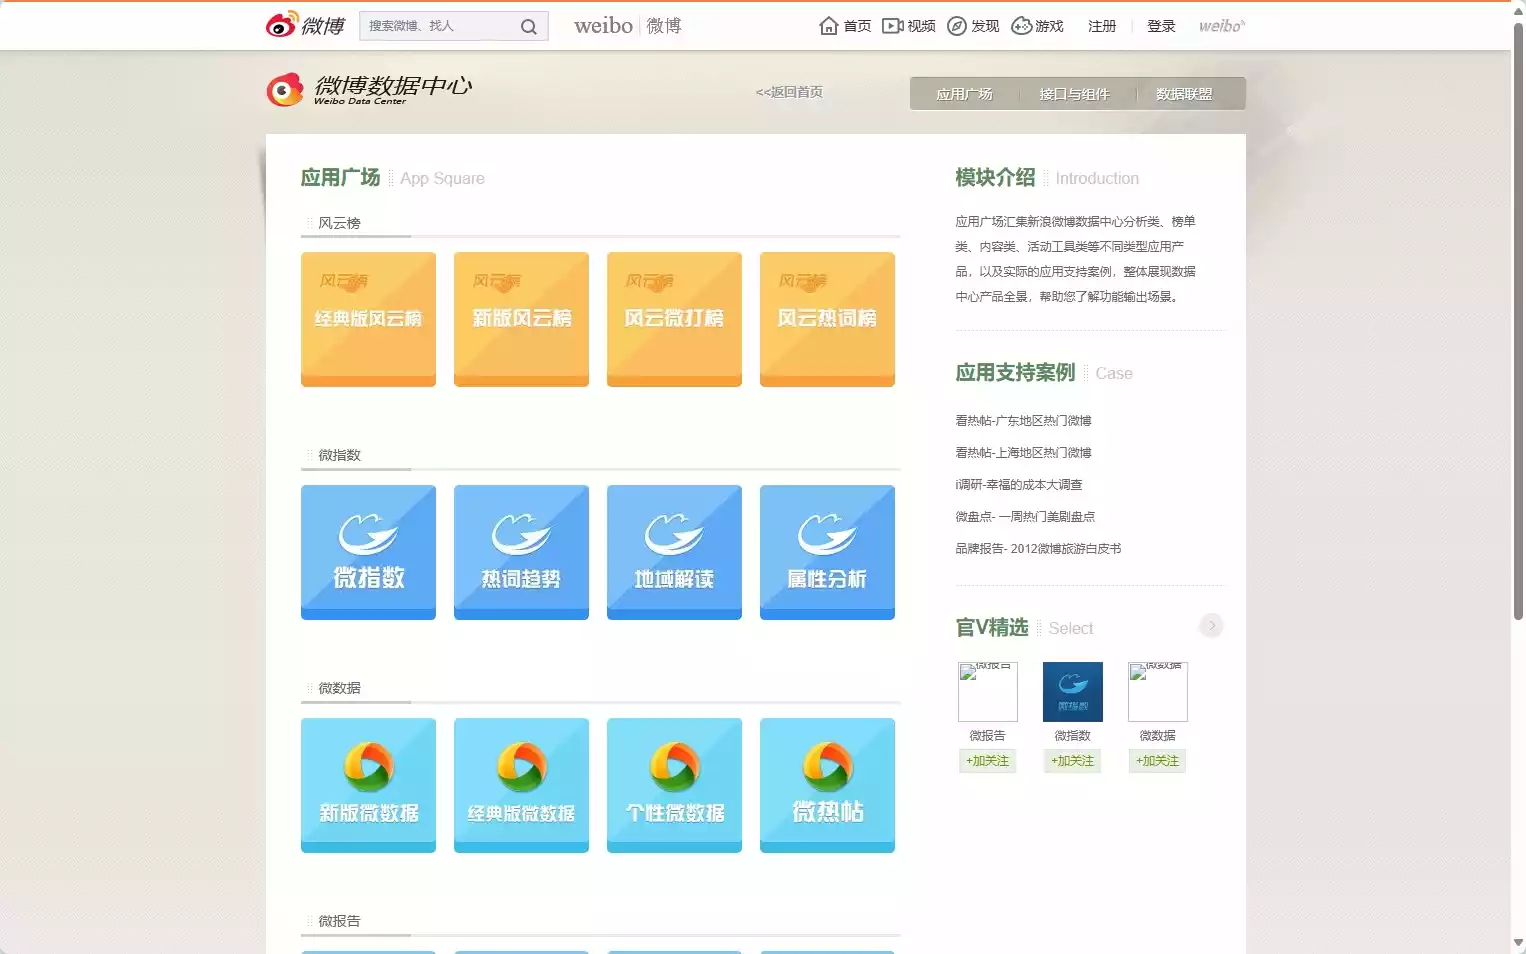Open the 个性微数据 tile
Viewport: 1526px width, 954px height.
pos(674,785)
